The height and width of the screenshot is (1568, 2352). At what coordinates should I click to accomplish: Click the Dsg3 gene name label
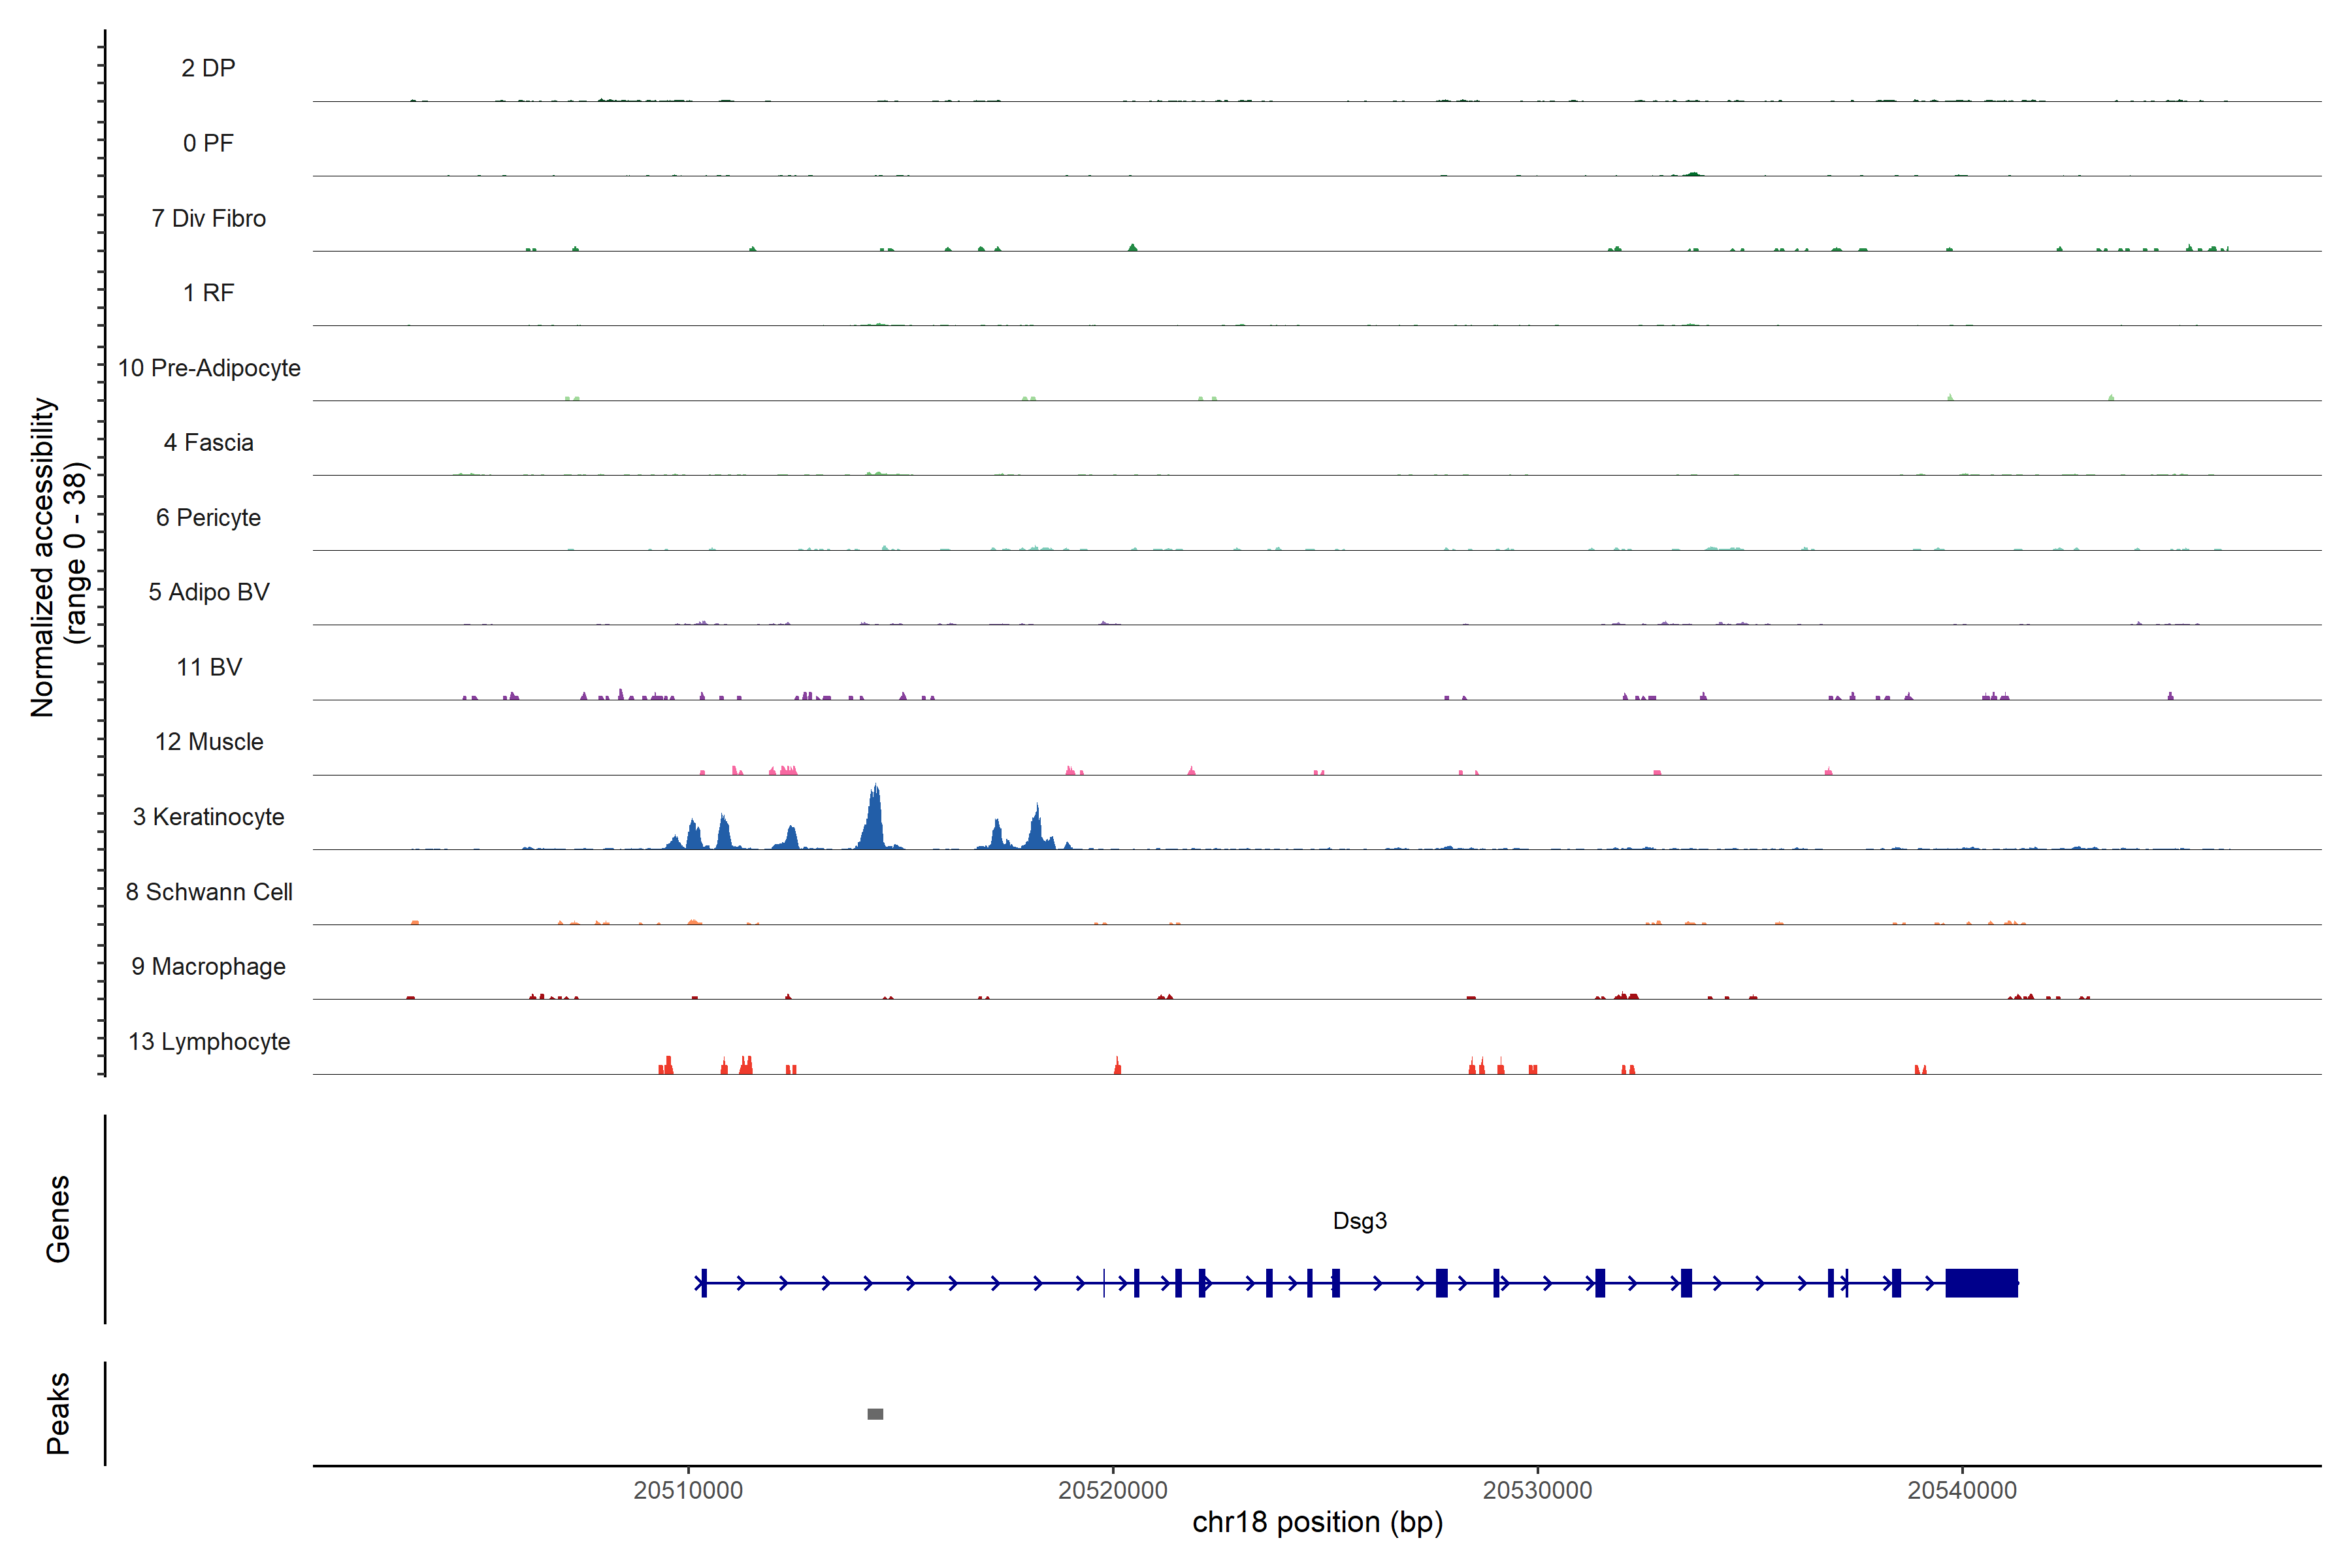pyautogui.click(x=1359, y=1221)
